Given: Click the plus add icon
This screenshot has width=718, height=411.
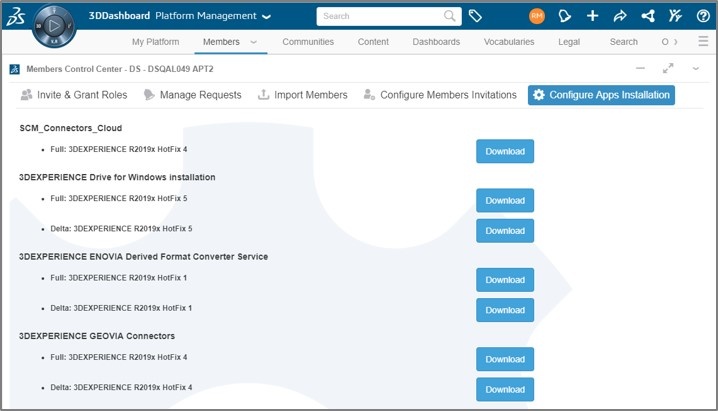Looking at the screenshot, I should 593,16.
